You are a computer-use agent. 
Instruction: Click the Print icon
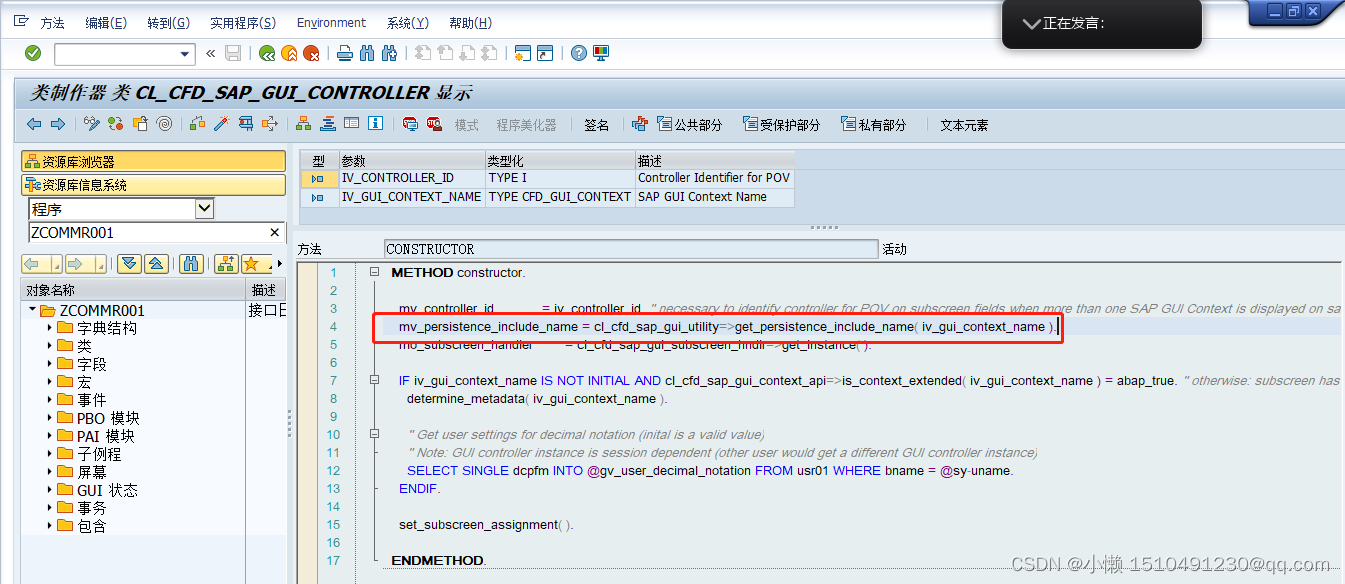(345, 53)
